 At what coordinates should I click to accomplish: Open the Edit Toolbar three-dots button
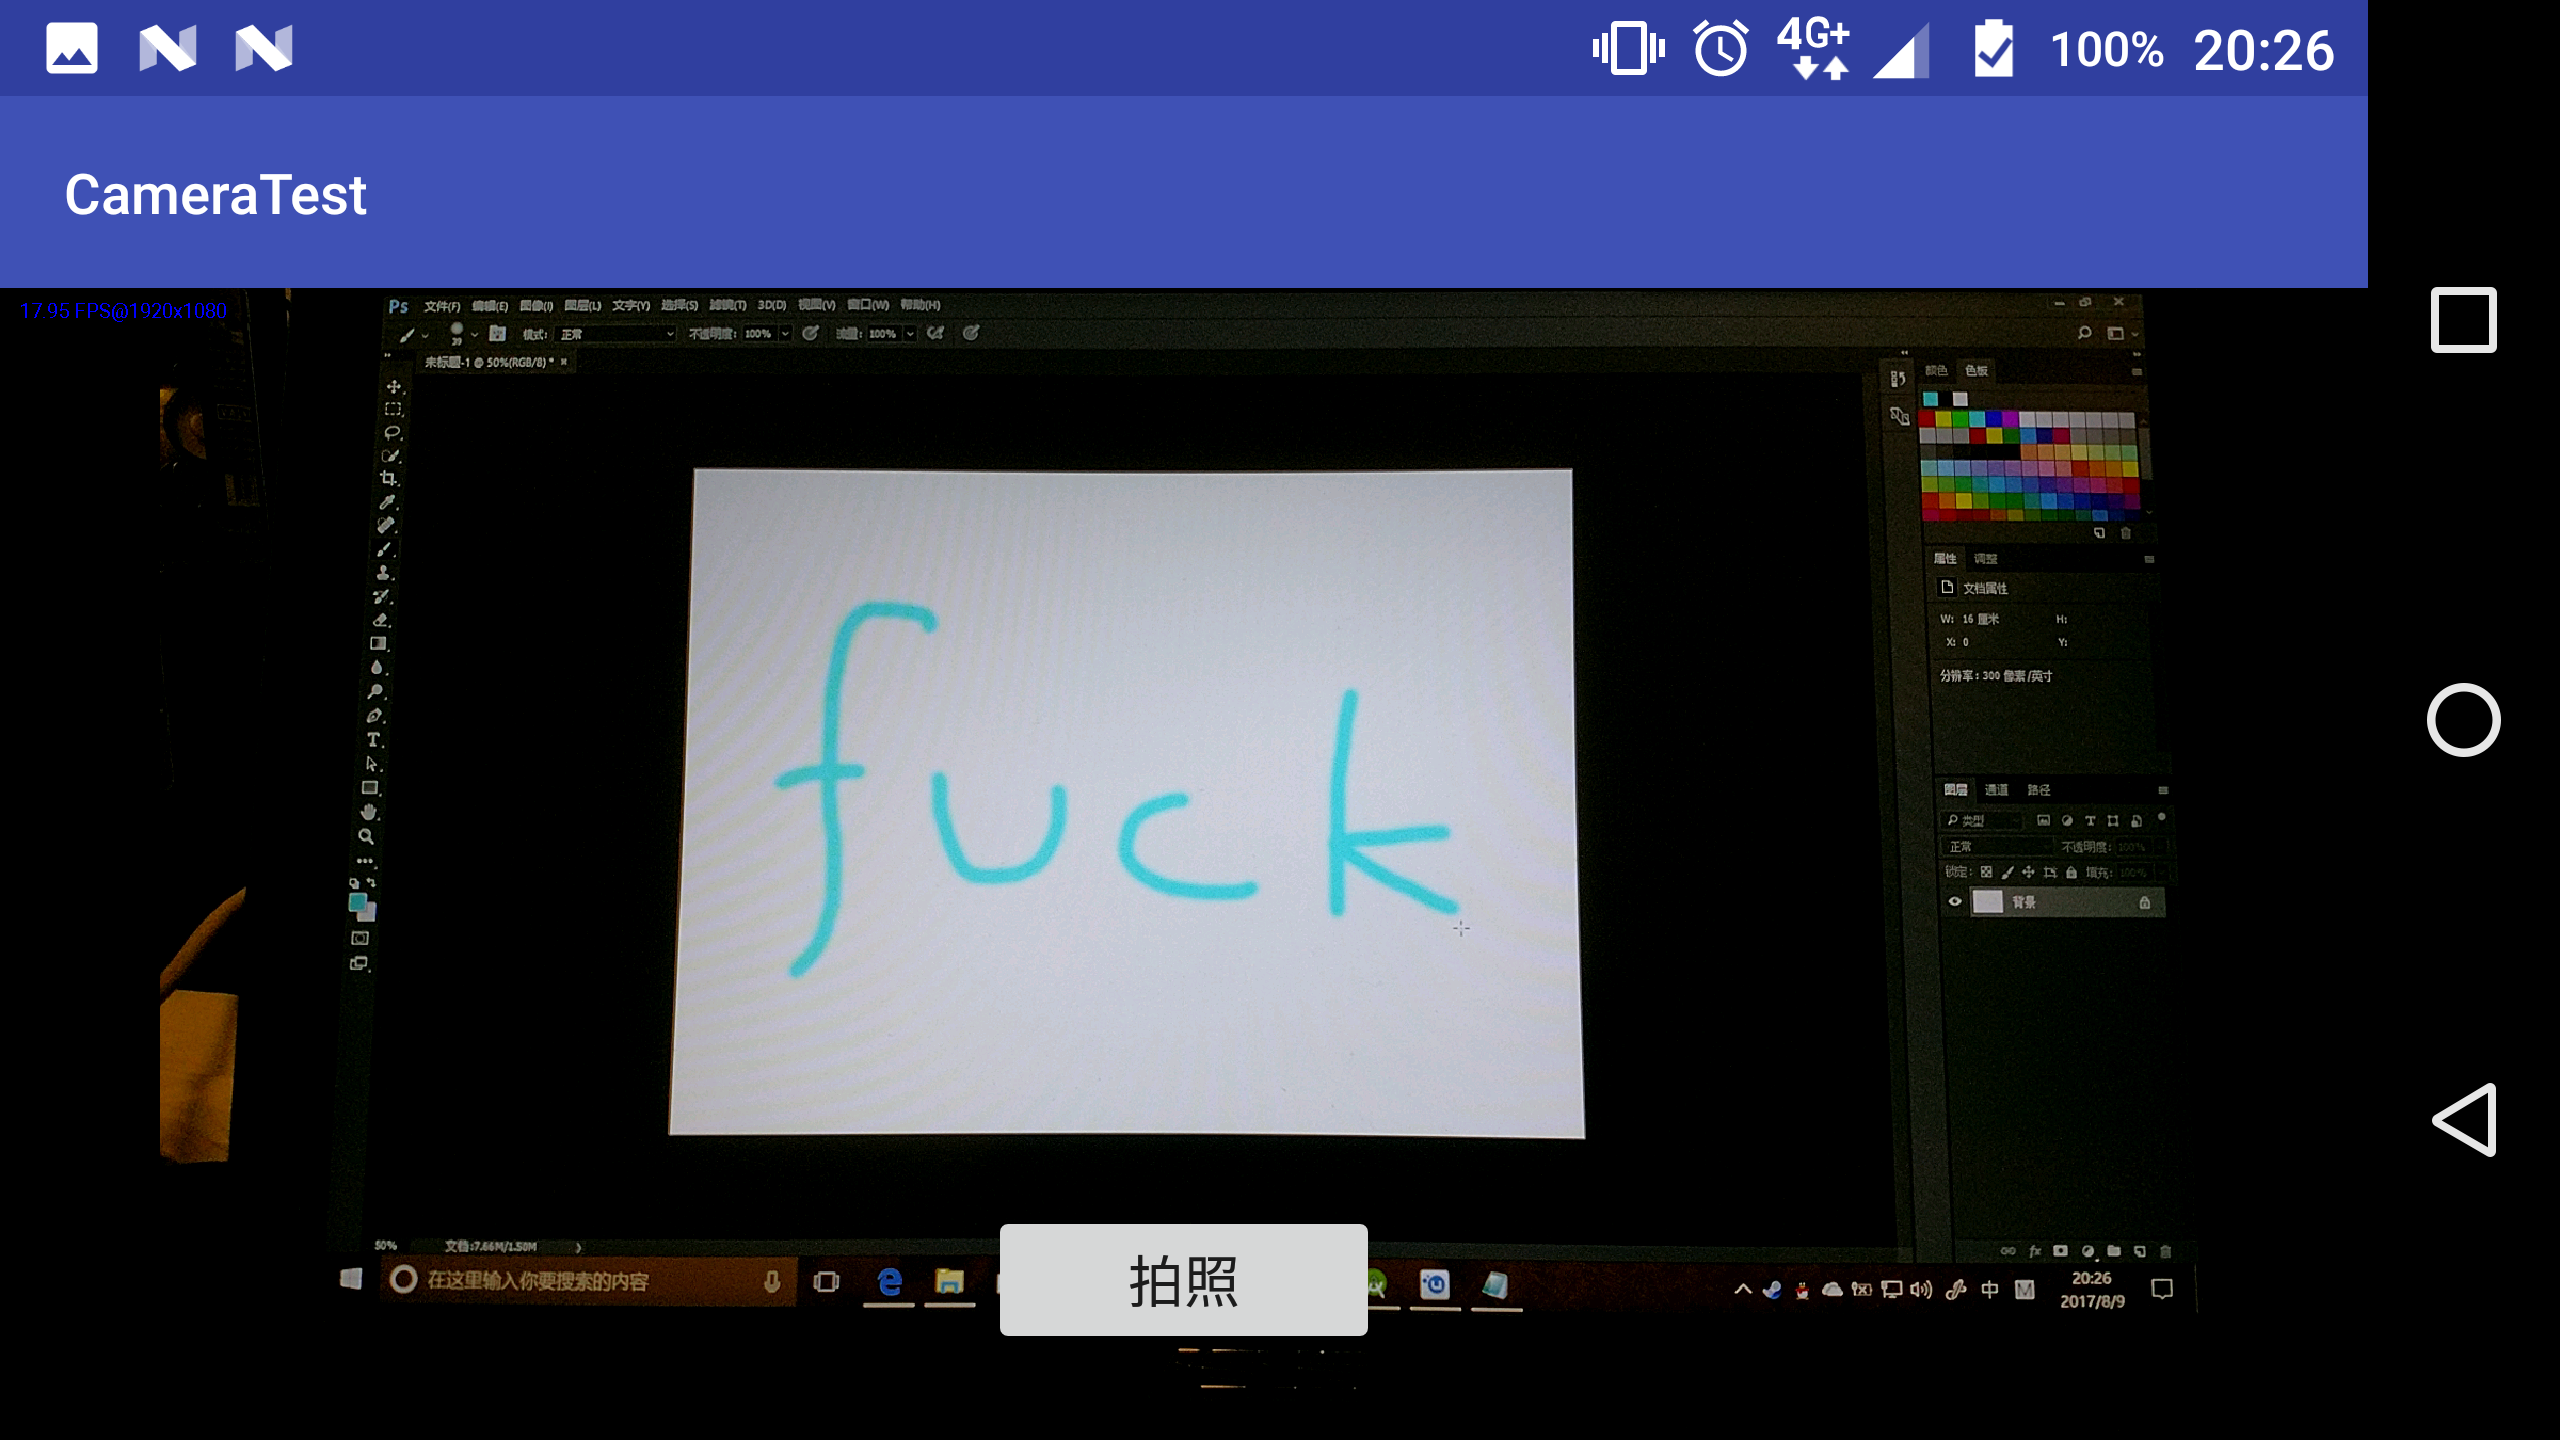[365, 861]
